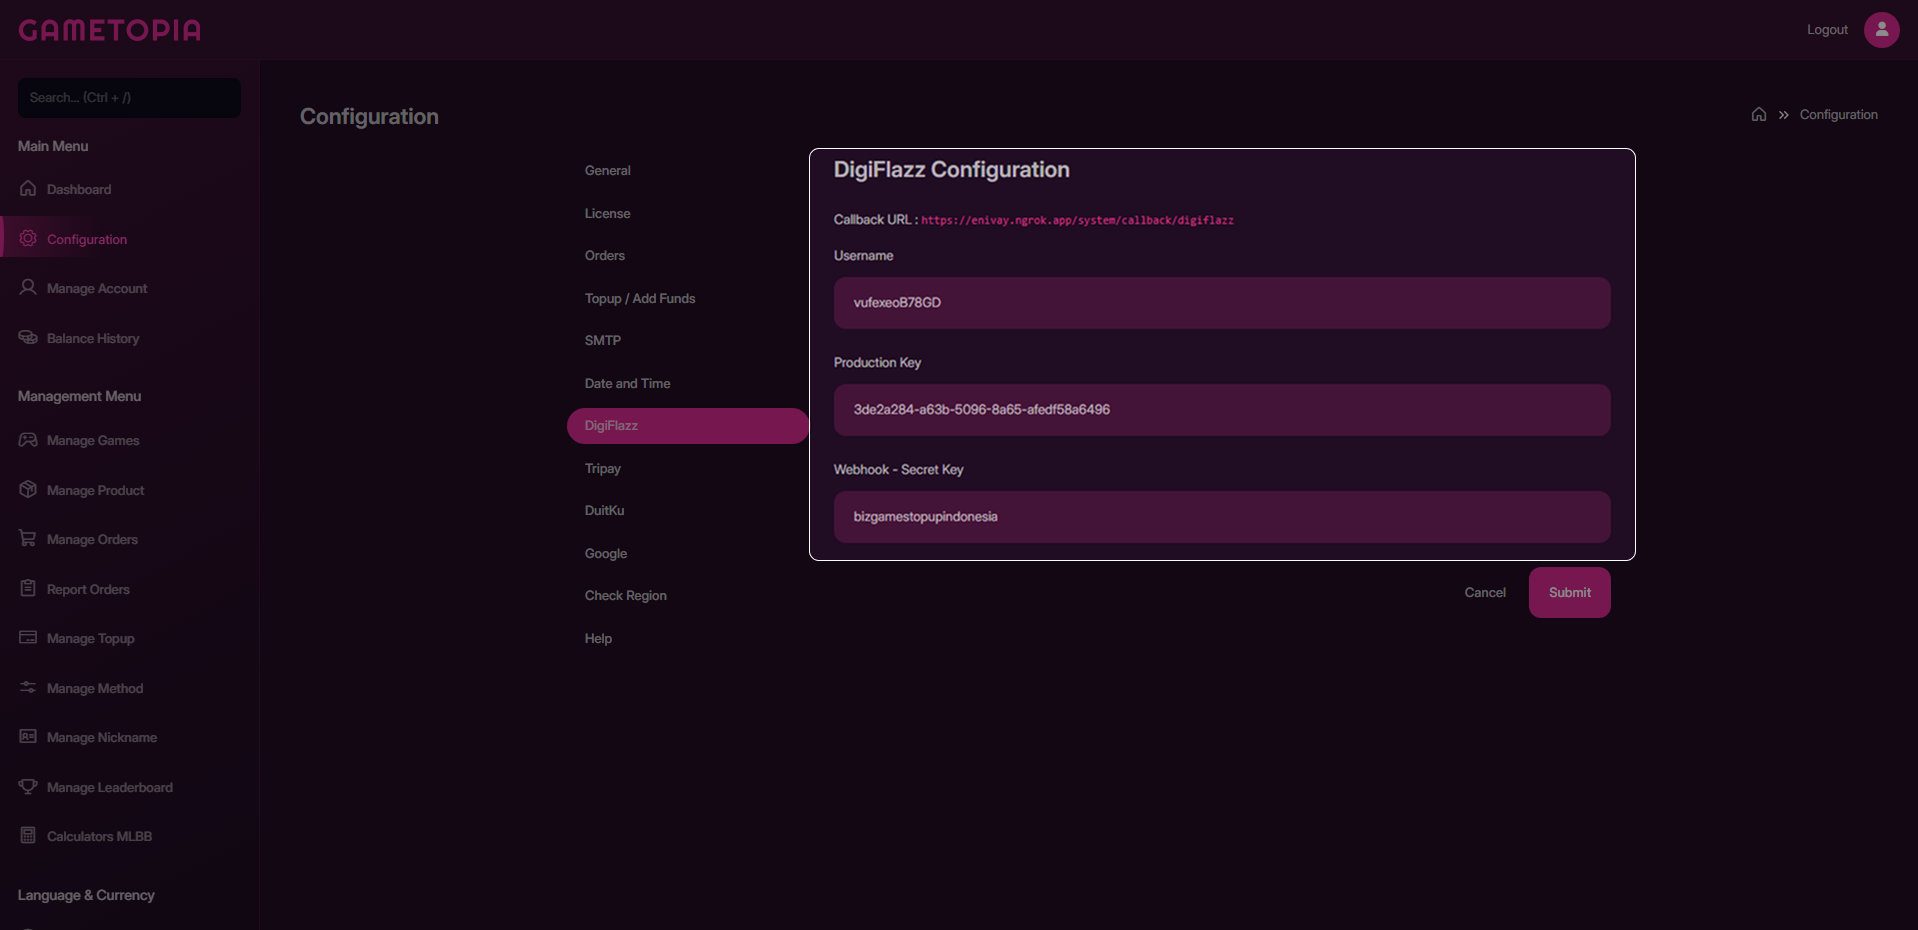Click the breadcrumb home icon

(x=1759, y=114)
